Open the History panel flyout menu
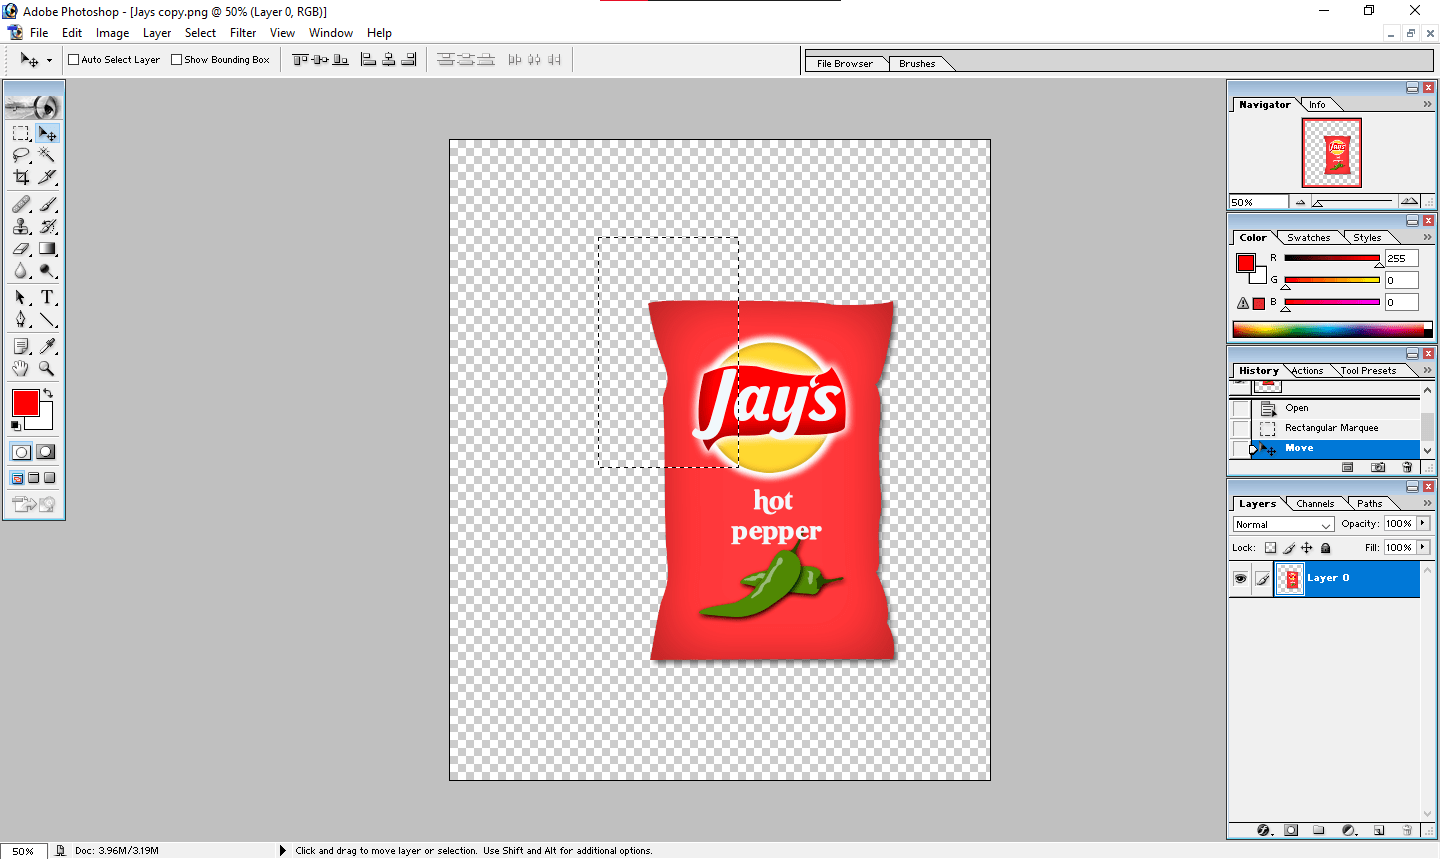The image size is (1440, 859). [x=1427, y=370]
